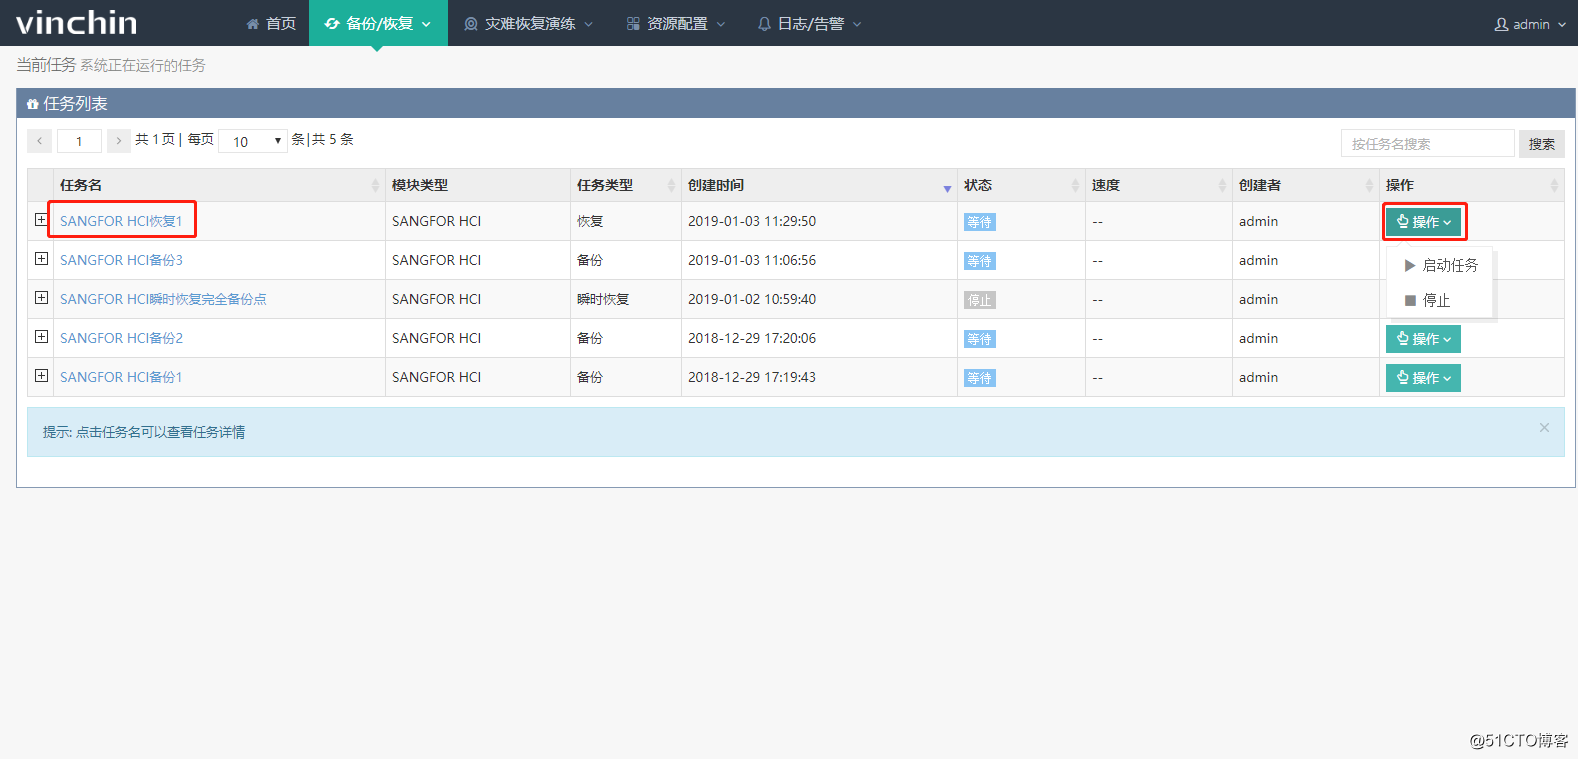
Task: Expand row SANGFOR HCI备份2
Action: pos(41,336)
